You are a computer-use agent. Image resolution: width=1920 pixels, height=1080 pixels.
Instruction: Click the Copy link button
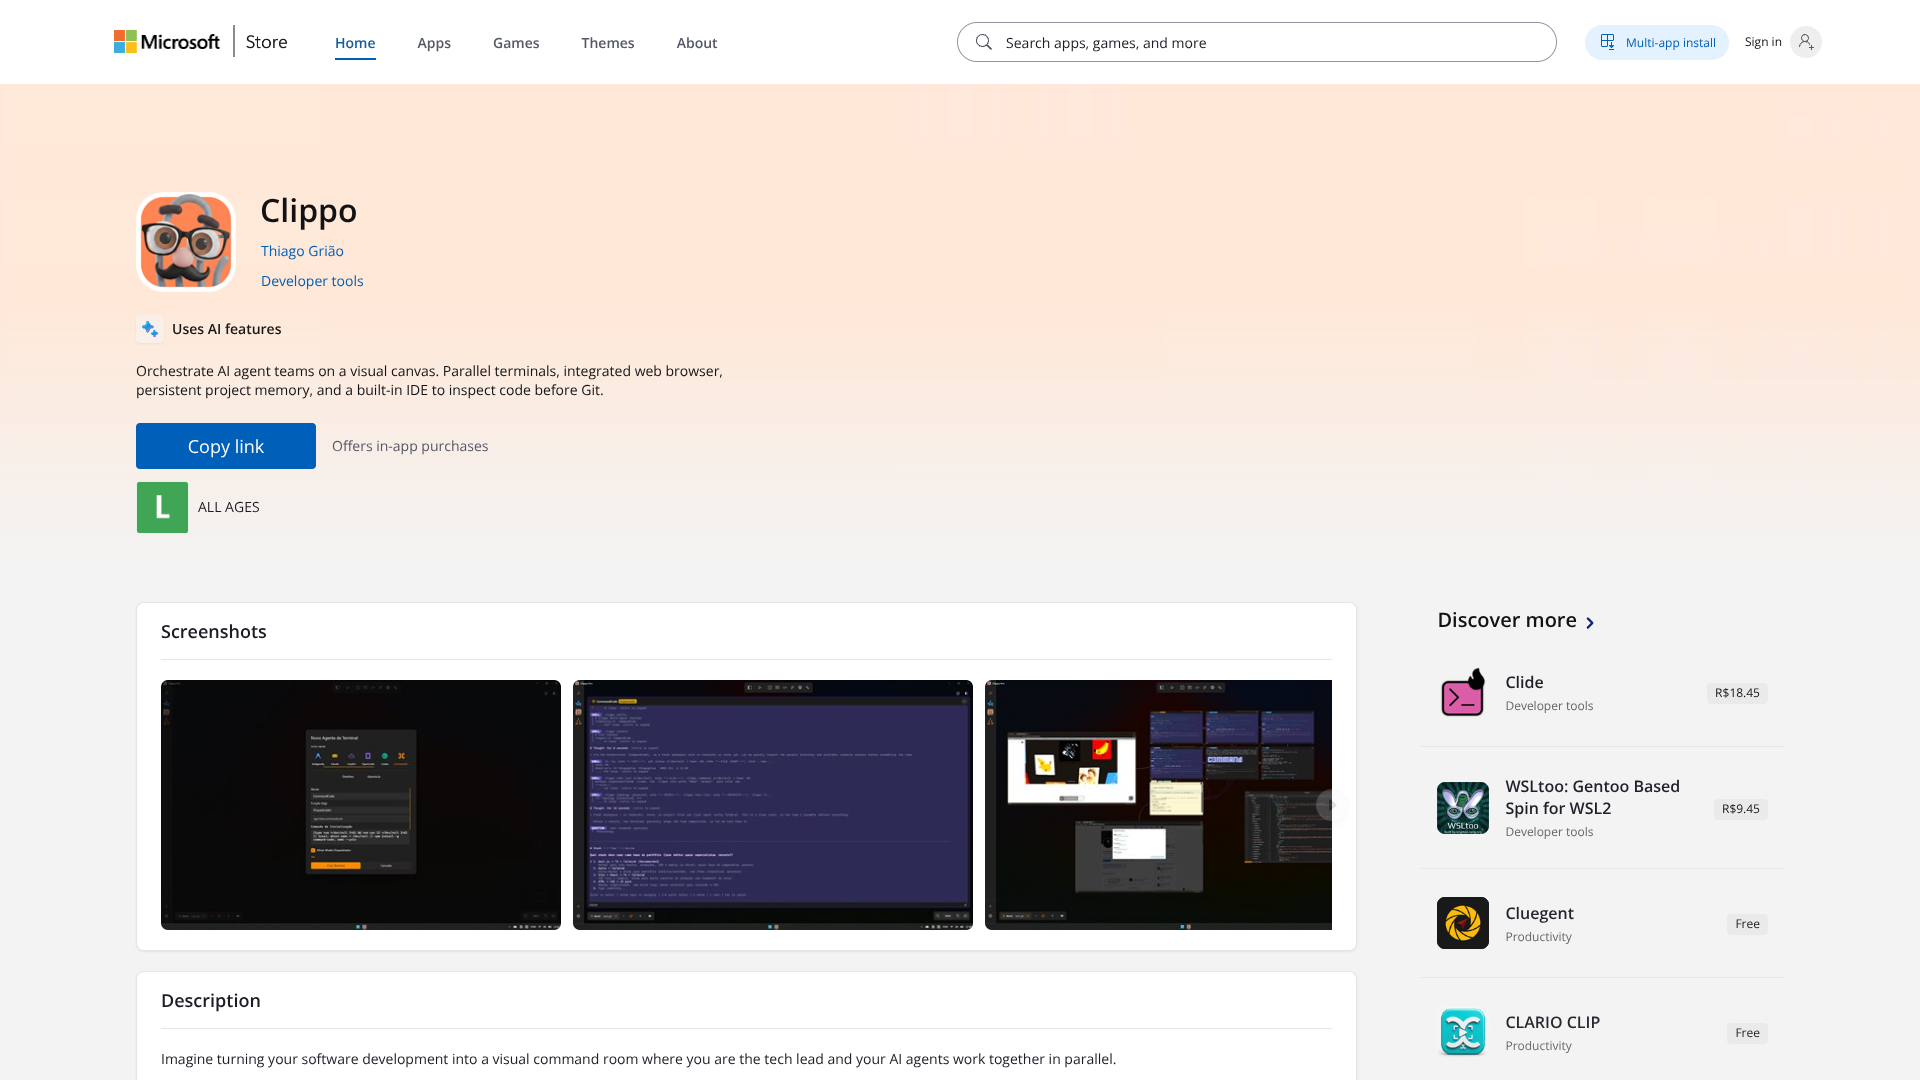pyautogui.click(x=226, y=446)
